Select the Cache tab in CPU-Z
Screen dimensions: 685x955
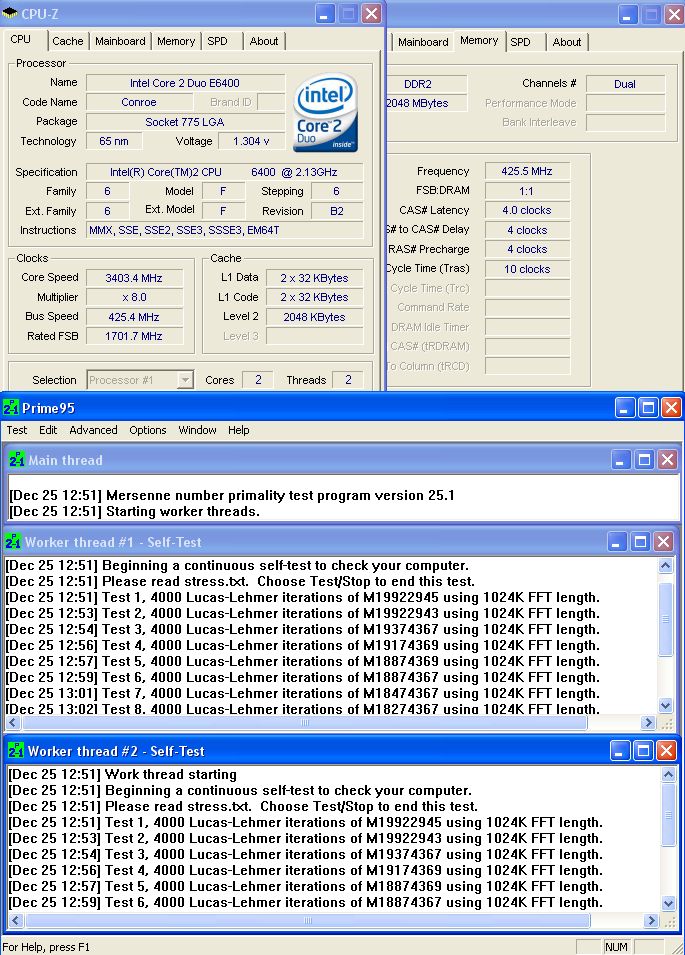click(x=68, y=41)
